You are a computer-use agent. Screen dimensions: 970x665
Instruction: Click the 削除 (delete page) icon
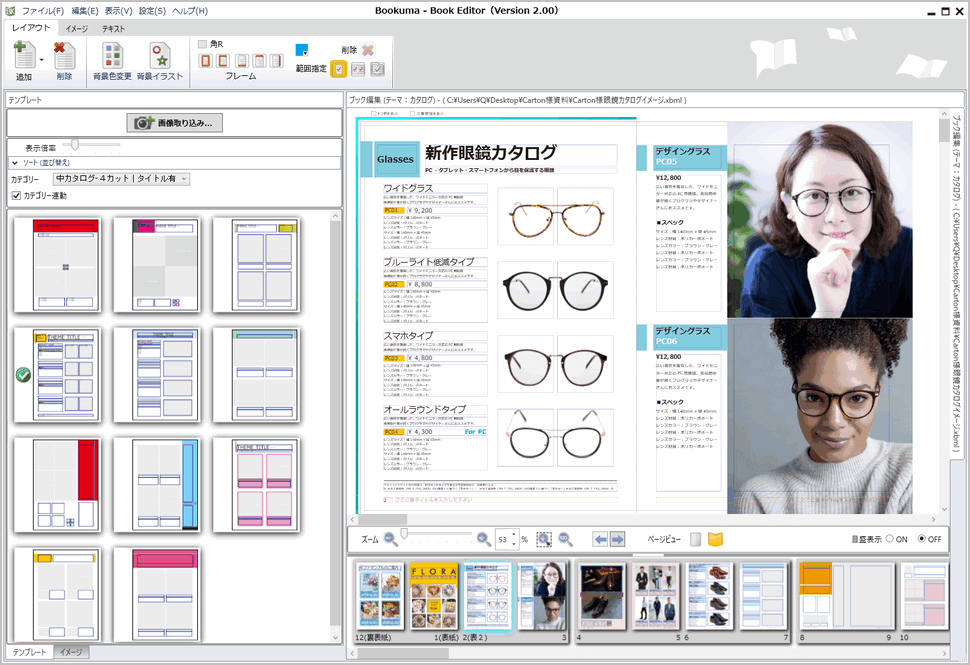click(x=64, y=56)
